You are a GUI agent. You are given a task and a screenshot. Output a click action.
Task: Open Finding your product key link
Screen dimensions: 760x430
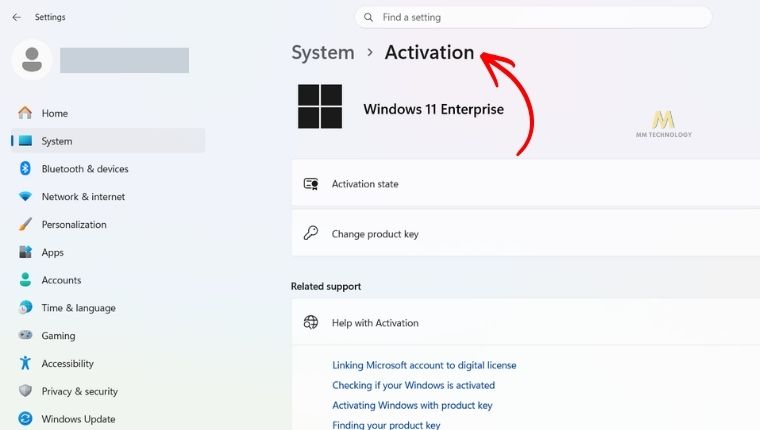point(386,425)
